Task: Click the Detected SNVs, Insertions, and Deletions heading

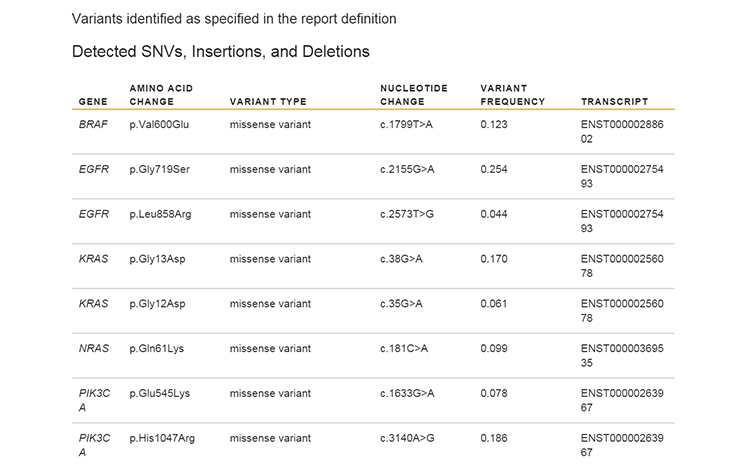Action: pos(222,51)
